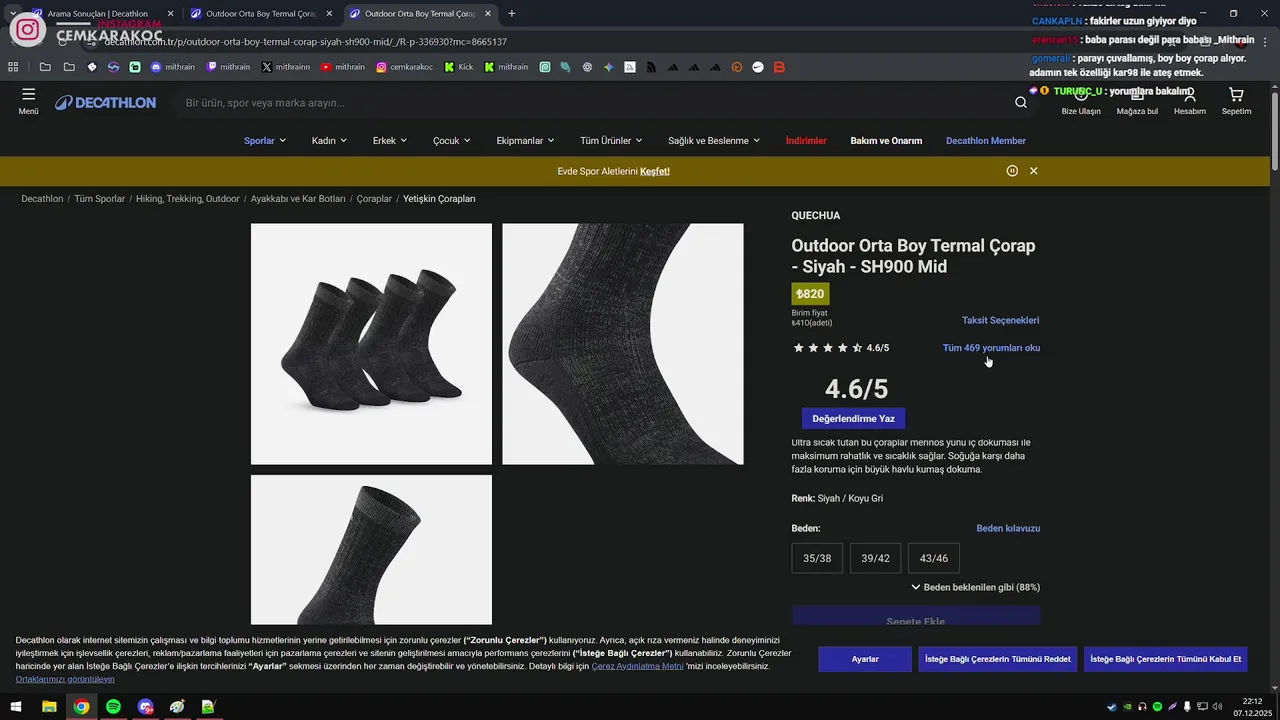Click Değerlendirme Yaz button
Viewport: 1280px width, 720px height.
tap(853, 418)
